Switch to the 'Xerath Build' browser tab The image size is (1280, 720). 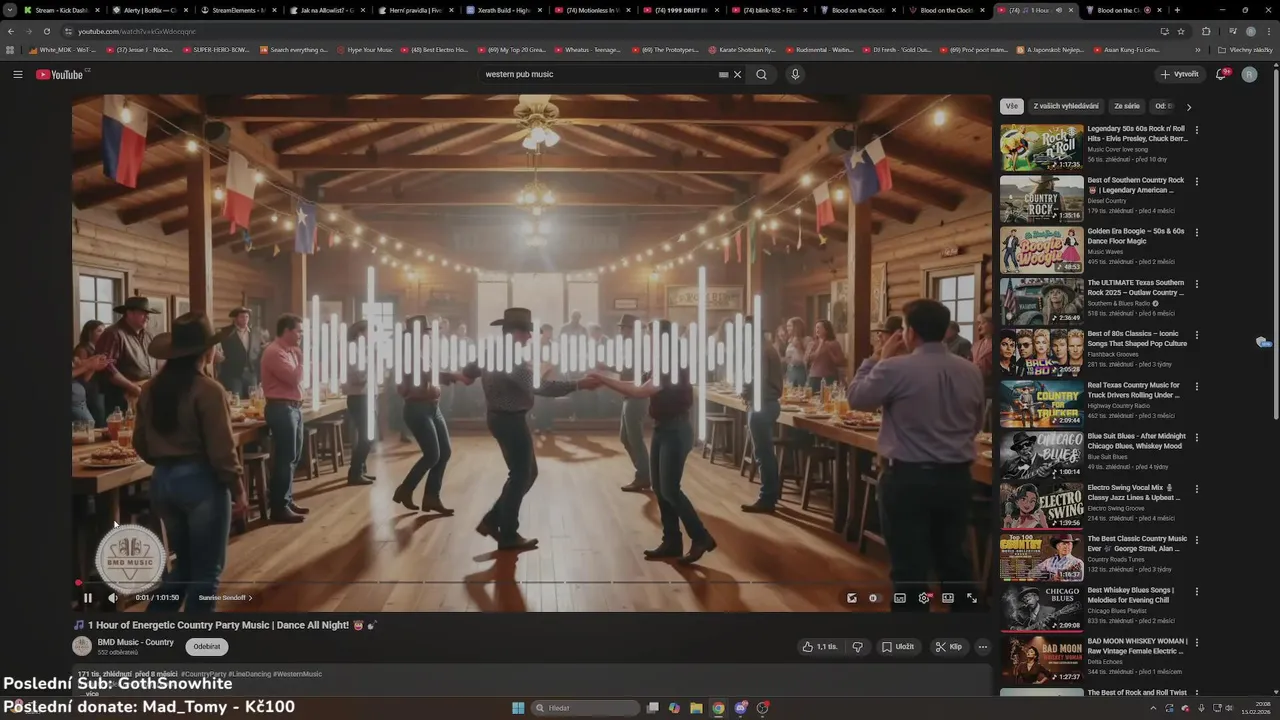pos(503,10)
